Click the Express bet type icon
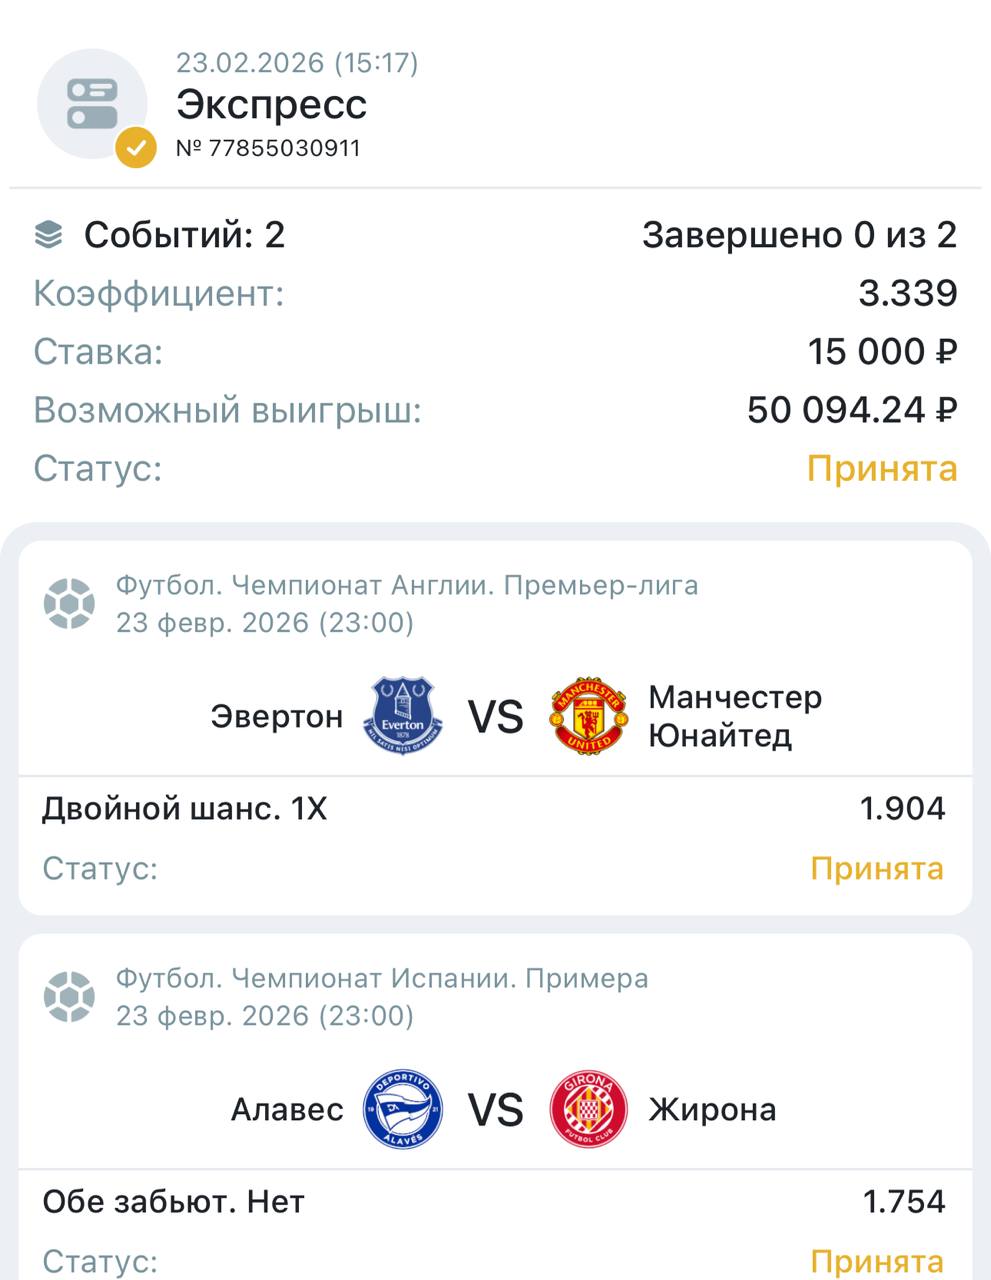991x1280 pixels. click(x=92, y=104)
